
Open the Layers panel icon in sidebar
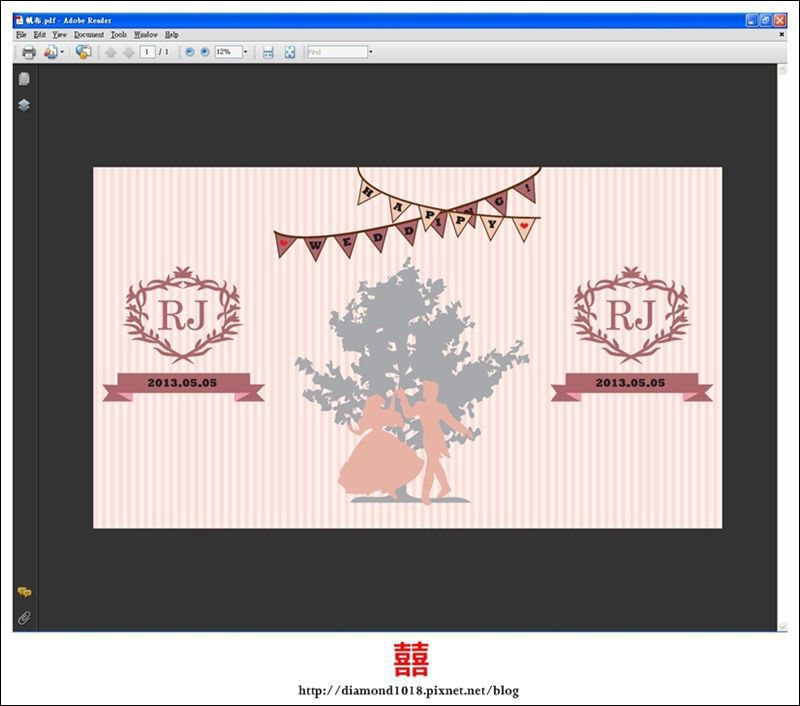click(24, 105)
